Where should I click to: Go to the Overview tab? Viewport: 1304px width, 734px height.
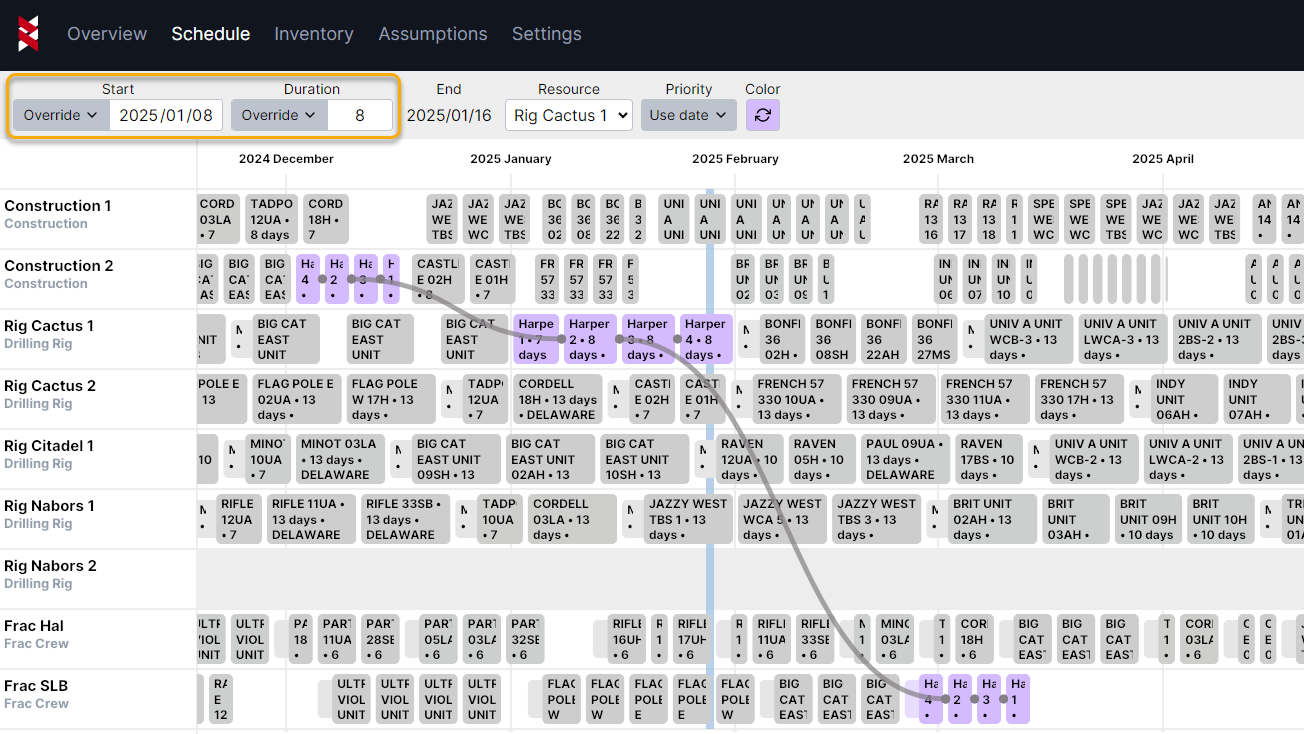tap(107, 34)
